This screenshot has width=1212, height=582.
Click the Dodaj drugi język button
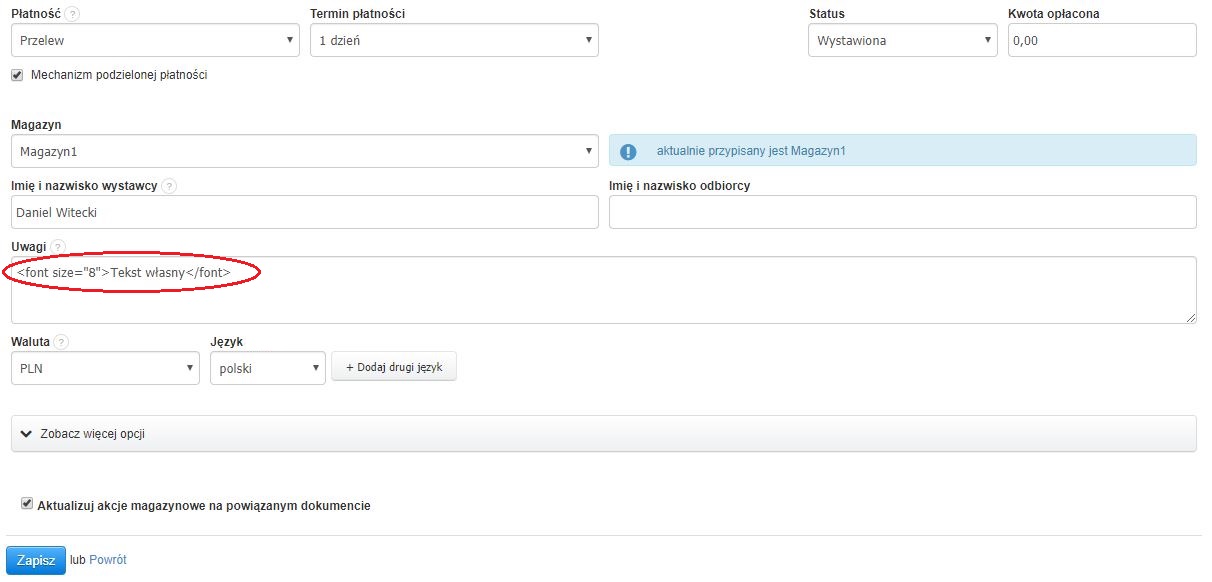(x=393, y=367)
